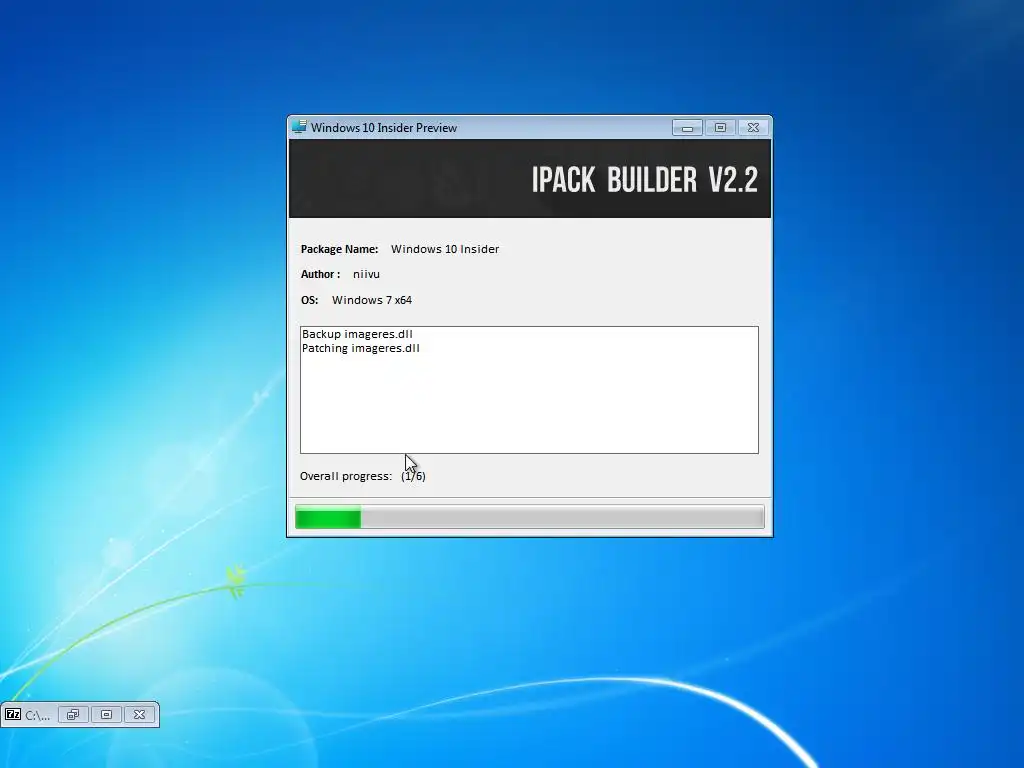Click the iPack Builder V2.2 banner

pos(530,178)
